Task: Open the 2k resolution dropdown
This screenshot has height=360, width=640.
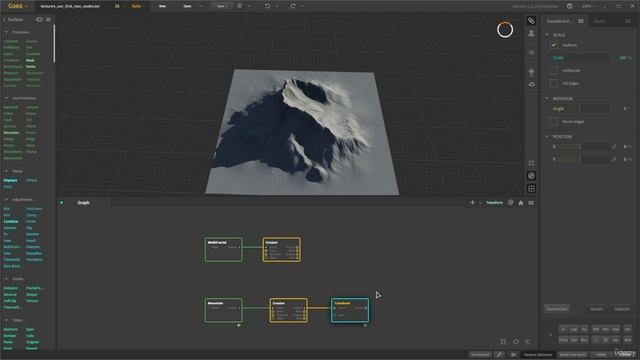Action: [119, 6]
